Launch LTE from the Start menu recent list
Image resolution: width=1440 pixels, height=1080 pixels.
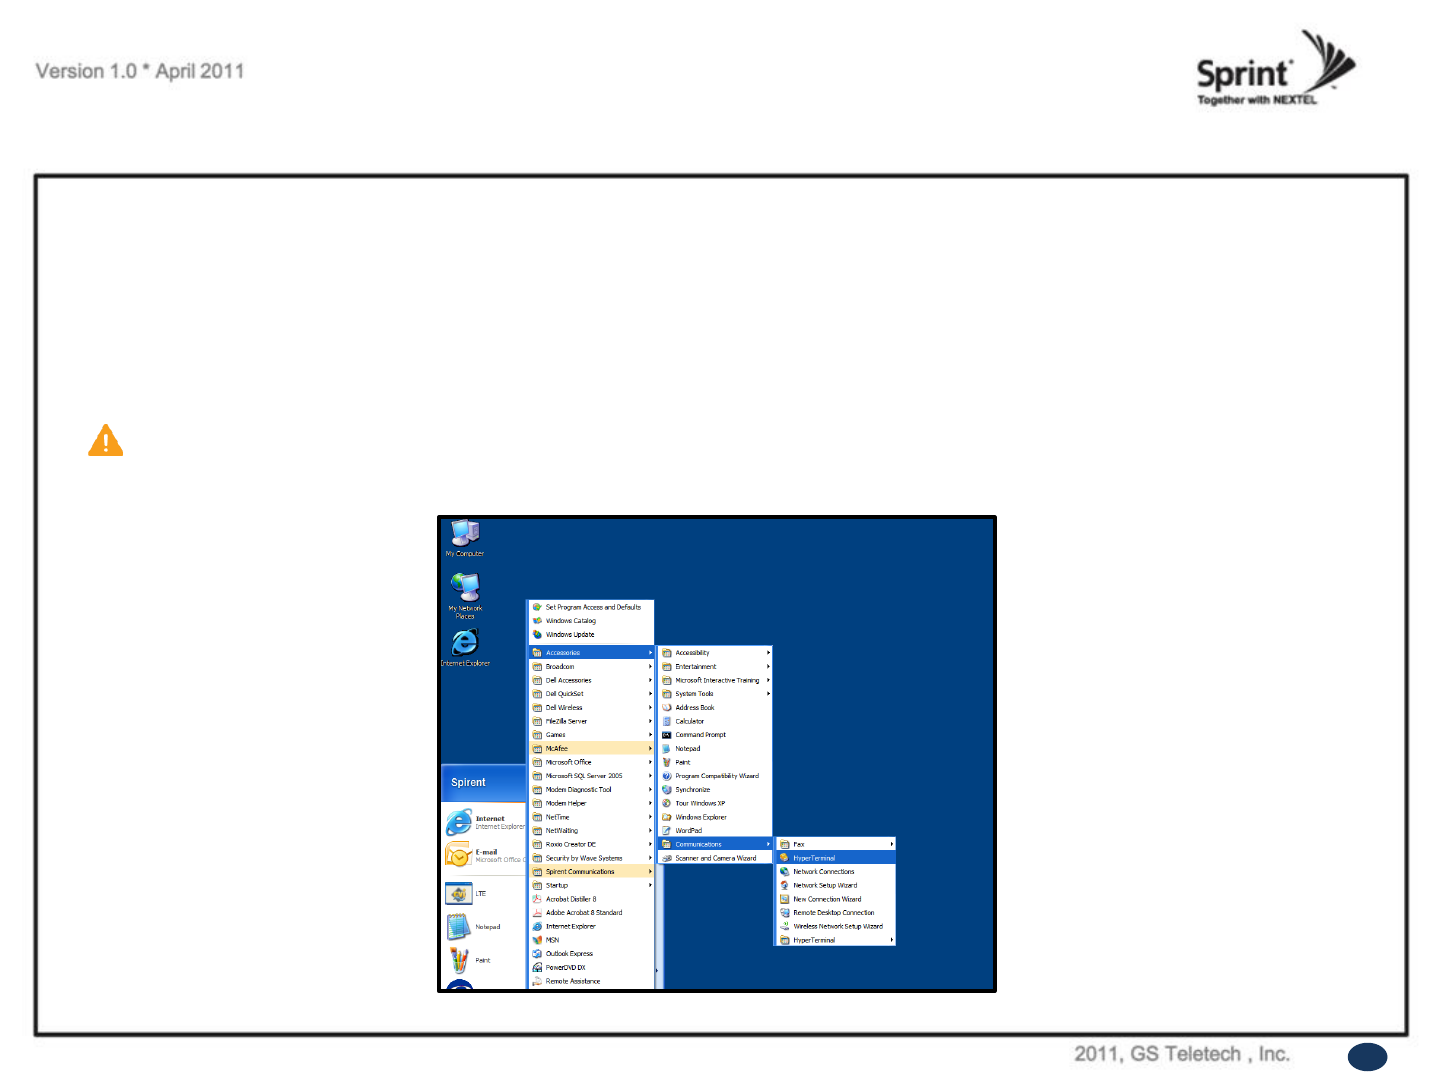(485, 893)
